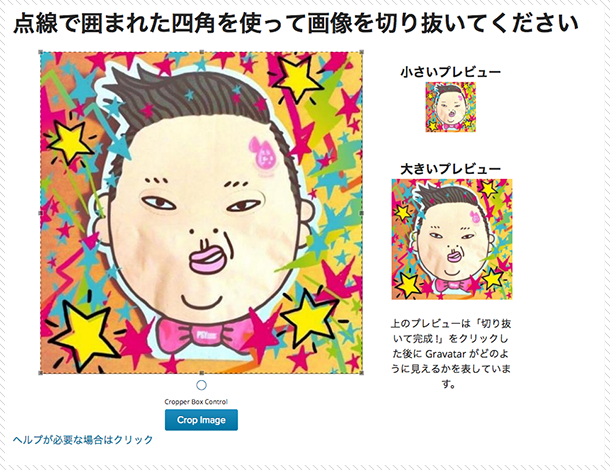Click the bottom-right corner crop handle

point(362,373)
